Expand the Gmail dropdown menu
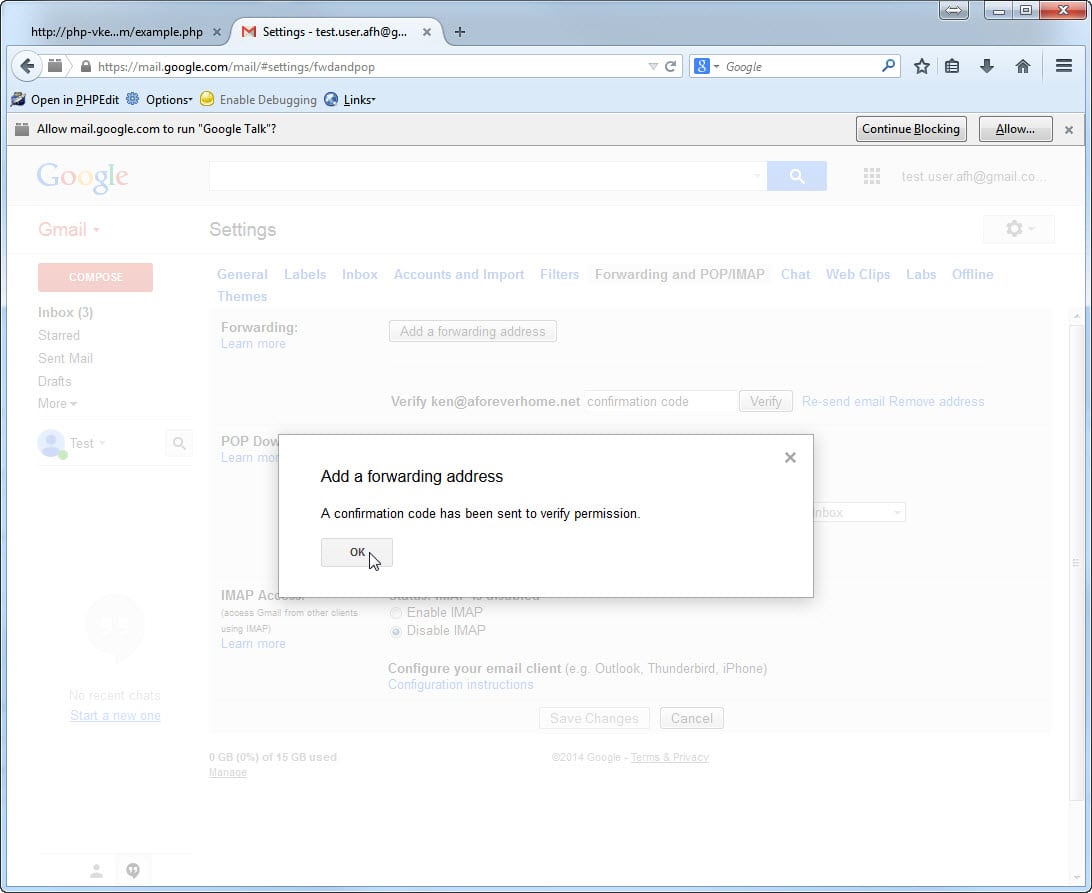The width and height of the screenshot is (1092, 893). click(x=69, y=229)
